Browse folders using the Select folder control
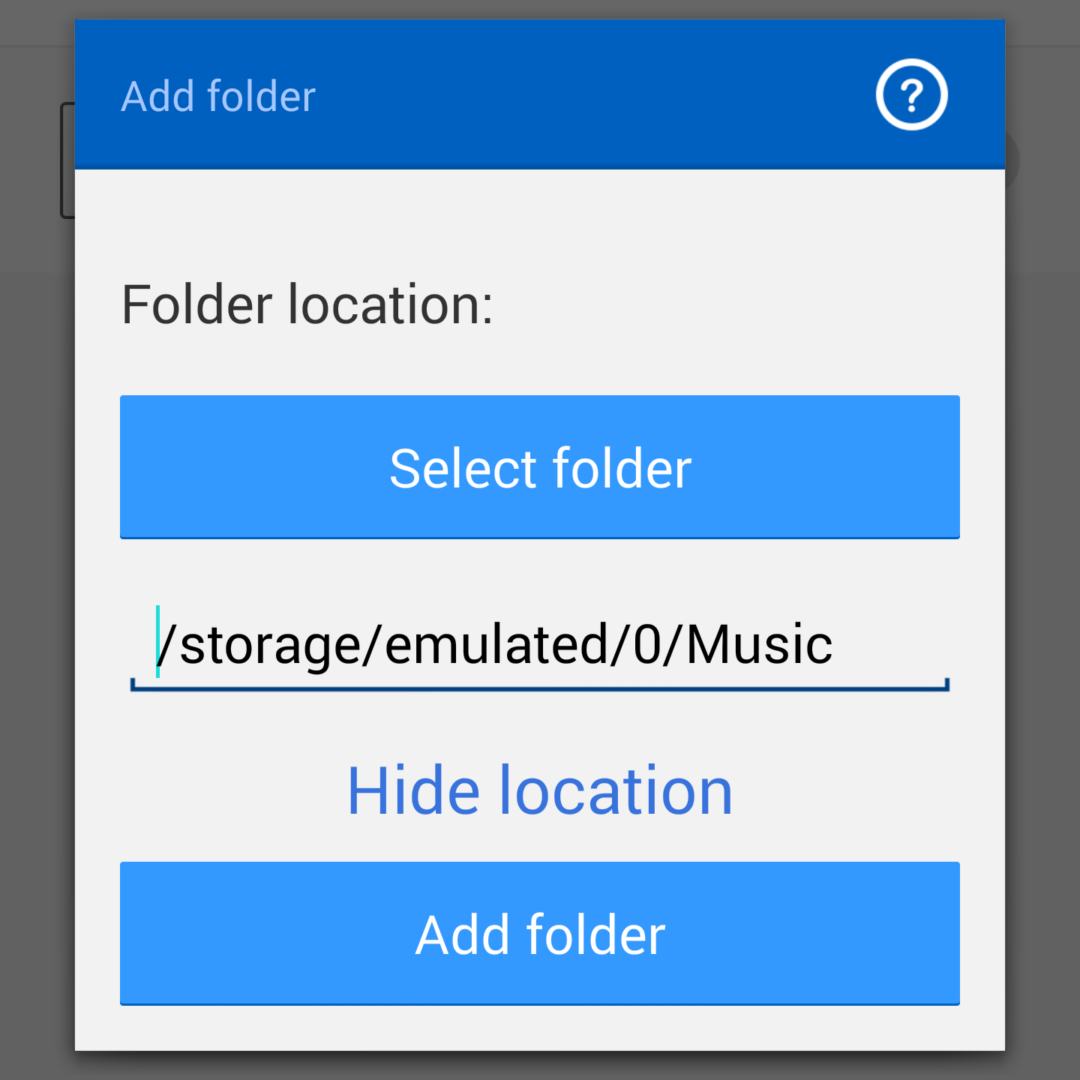The width and height of the screenshot is (1080, 1080). click(x=540, y=466)
